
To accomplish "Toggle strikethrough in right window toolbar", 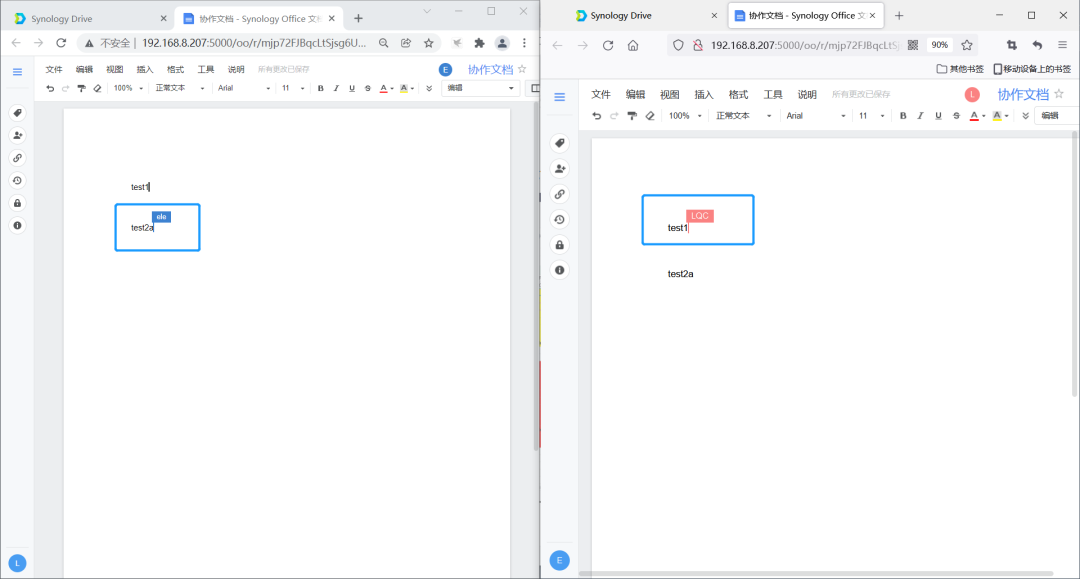I will [956, 116].
